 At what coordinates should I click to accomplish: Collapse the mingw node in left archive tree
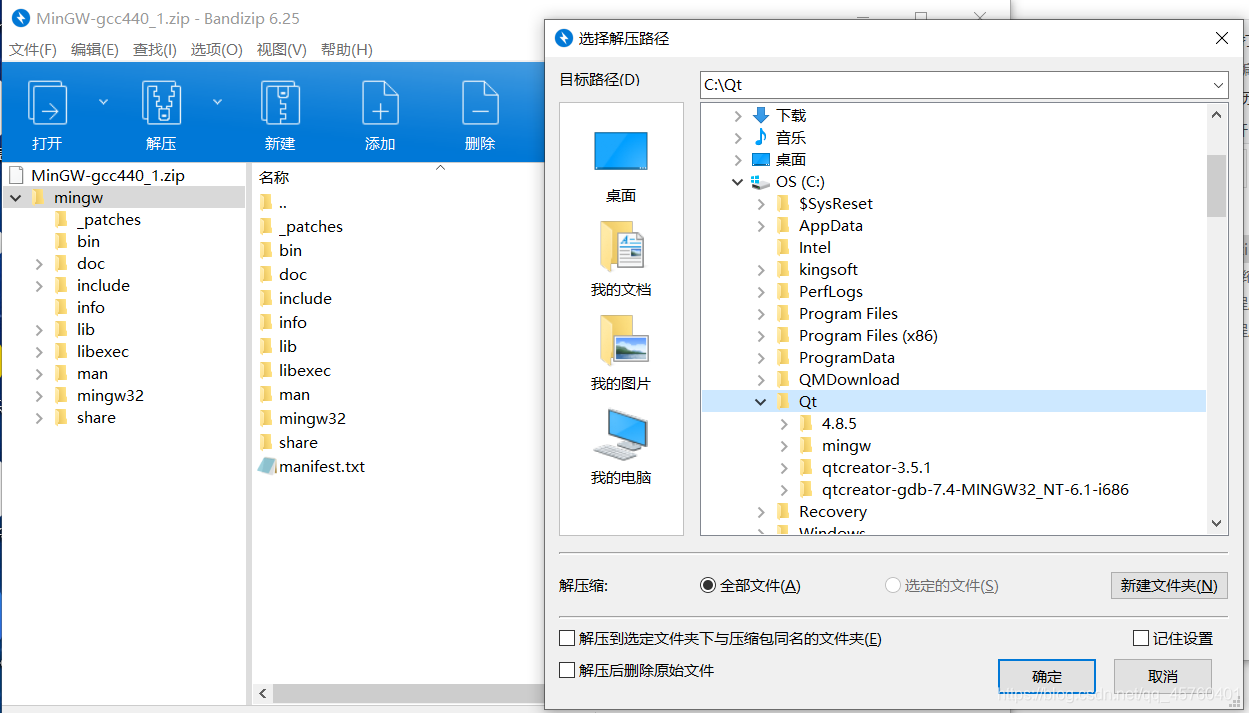[16, 198]
